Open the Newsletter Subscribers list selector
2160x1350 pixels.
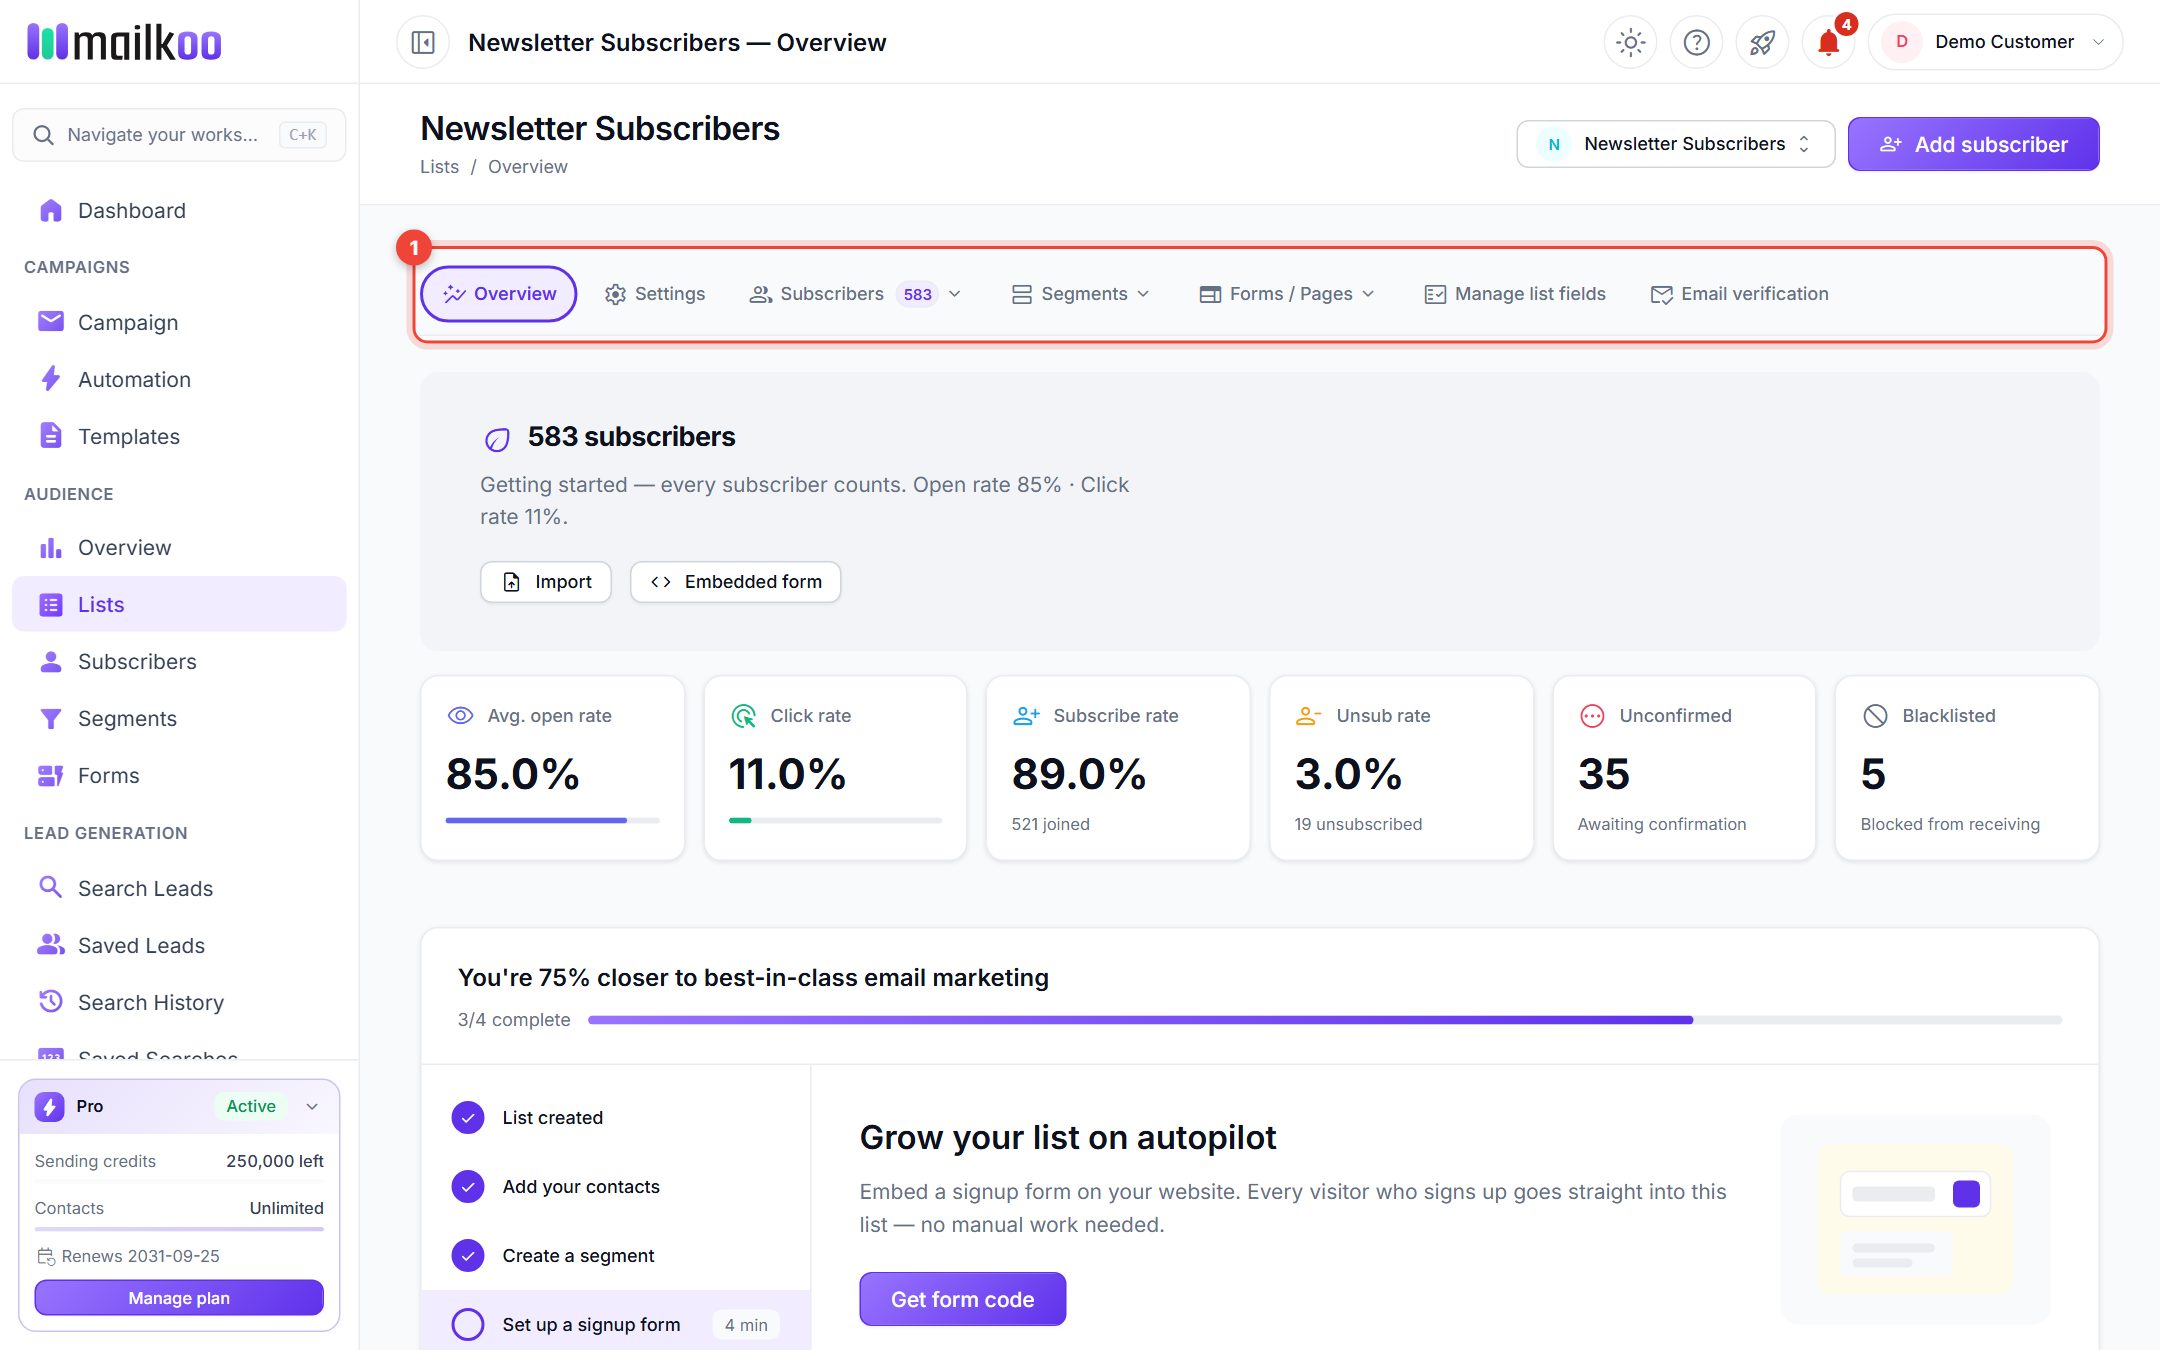point(1676,144)
